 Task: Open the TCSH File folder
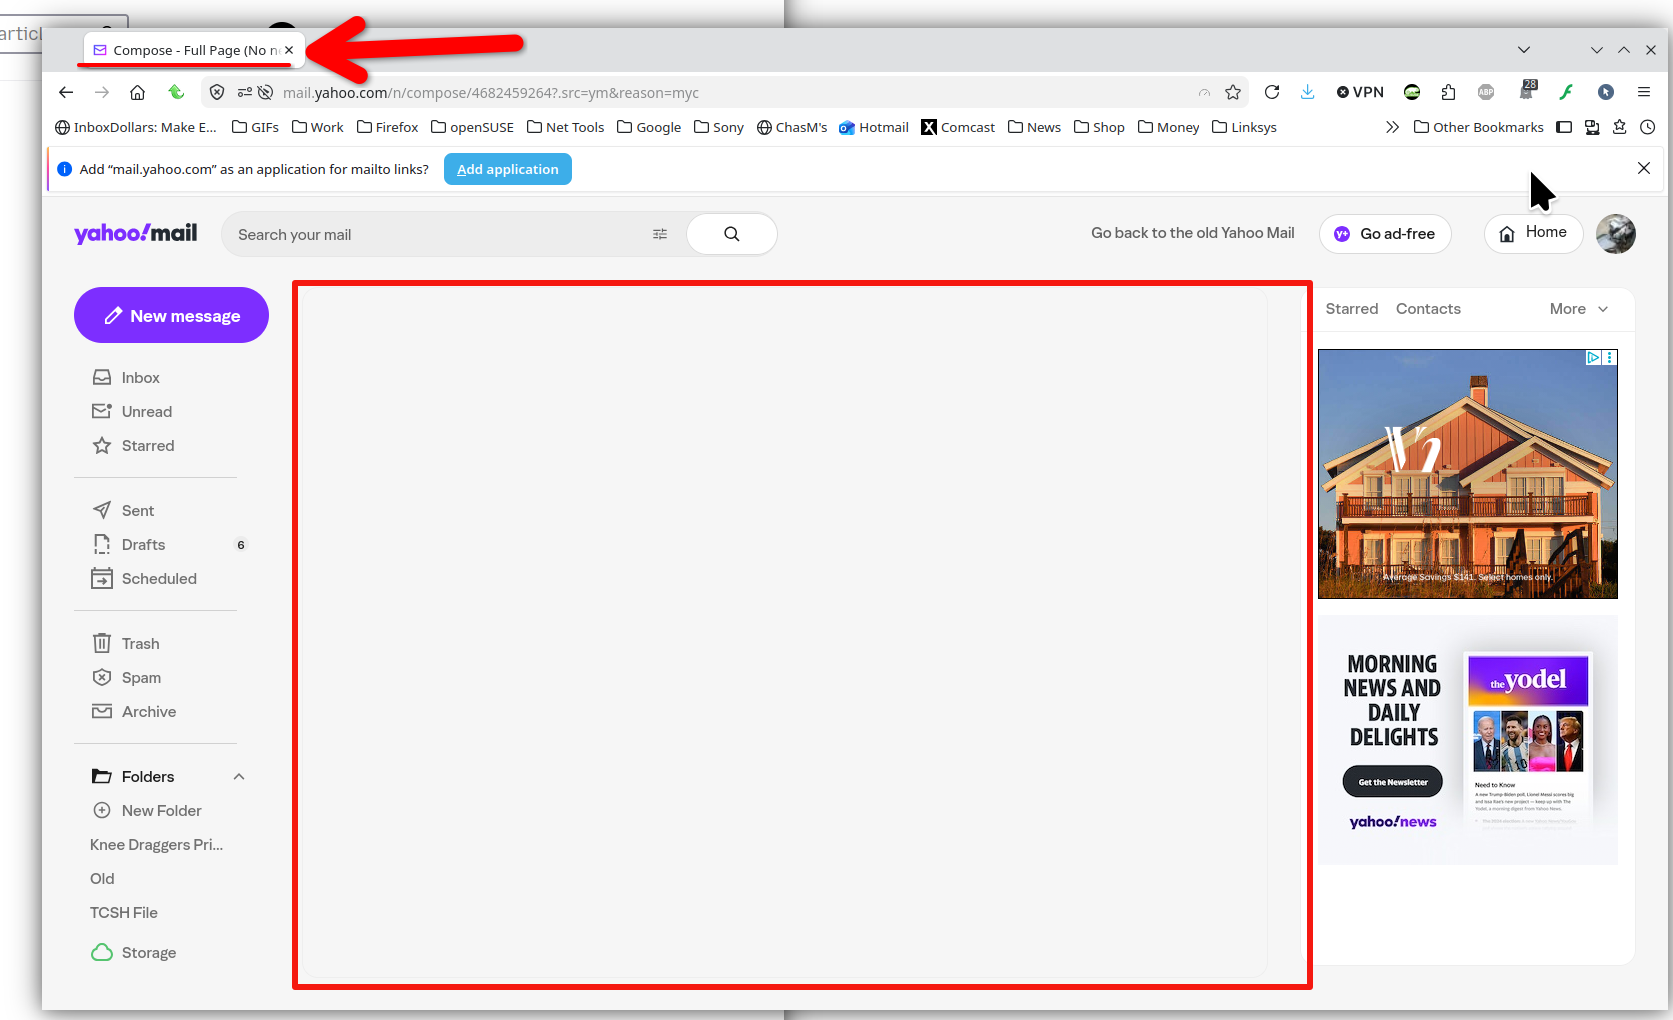pyautogui.click(x=124, y=913)
